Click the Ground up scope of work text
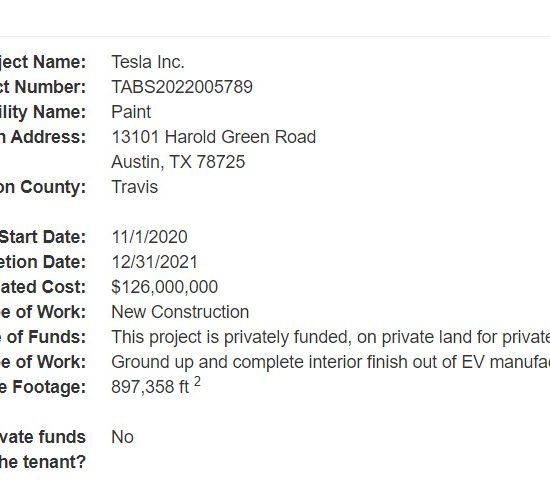Screen dimensions: 550x497 pyautogui.click(x=330, y=362)
